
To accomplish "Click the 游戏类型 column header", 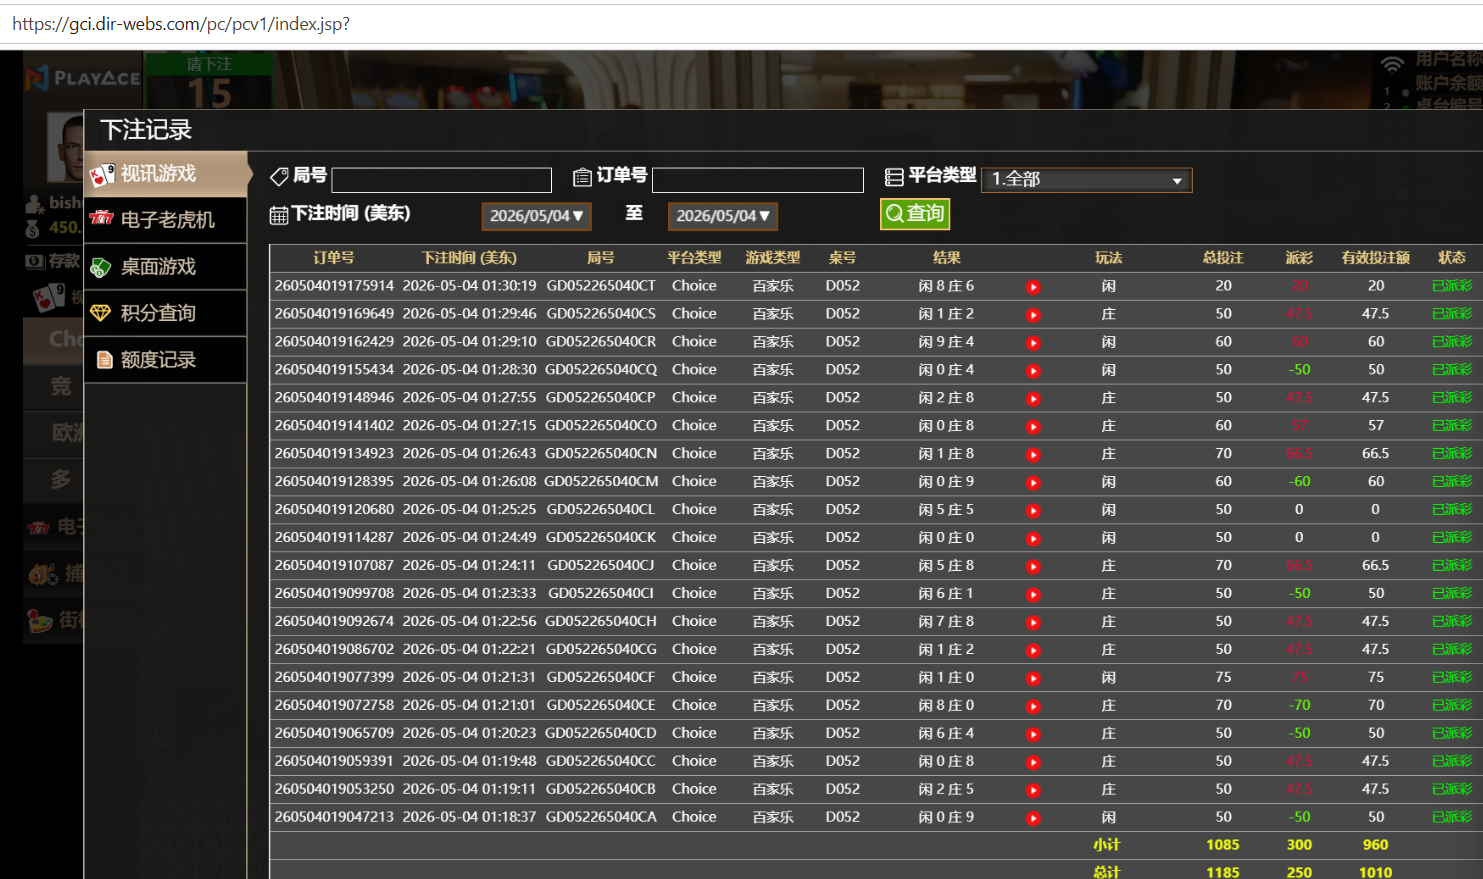I will (773, 258).
